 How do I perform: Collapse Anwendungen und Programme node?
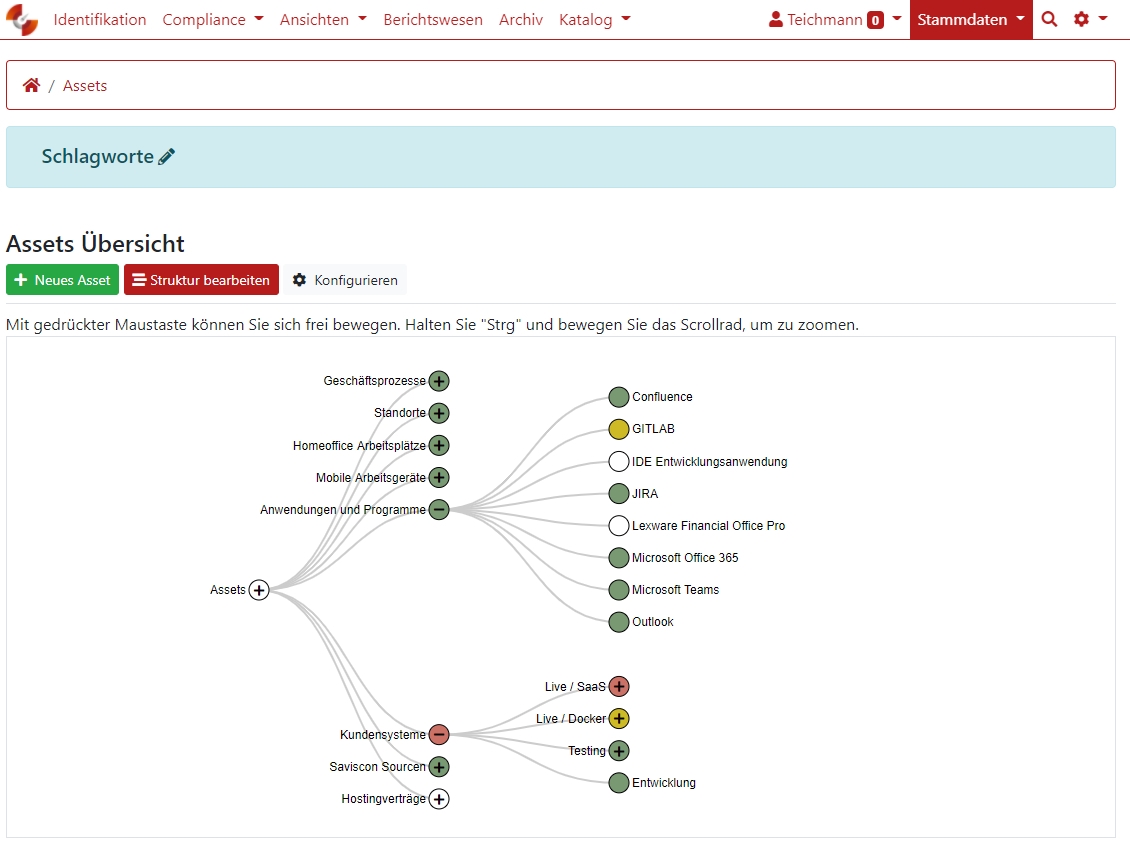pyautogui.click(x=439, y=509)
